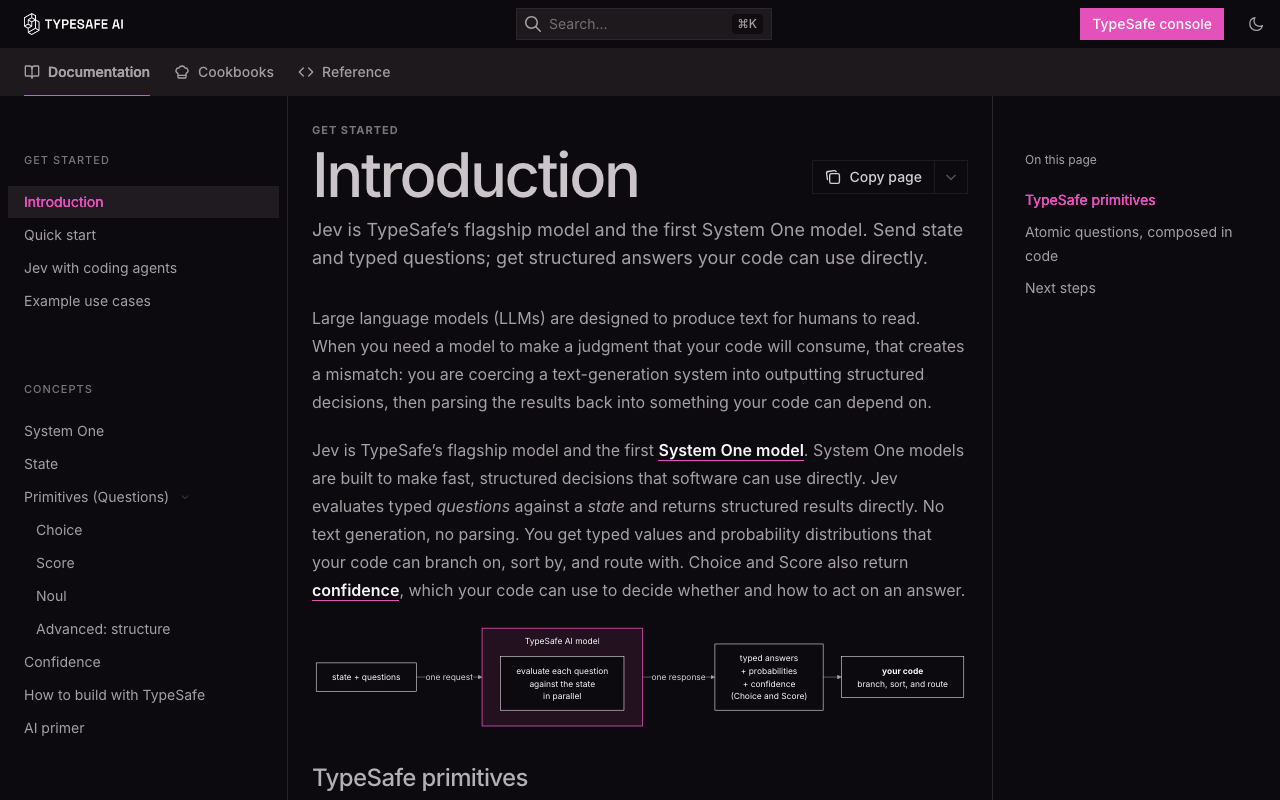Switch to the Cookbooks tab
The height and width of the screenshot is (800, 1280).
tap(224, 72)
